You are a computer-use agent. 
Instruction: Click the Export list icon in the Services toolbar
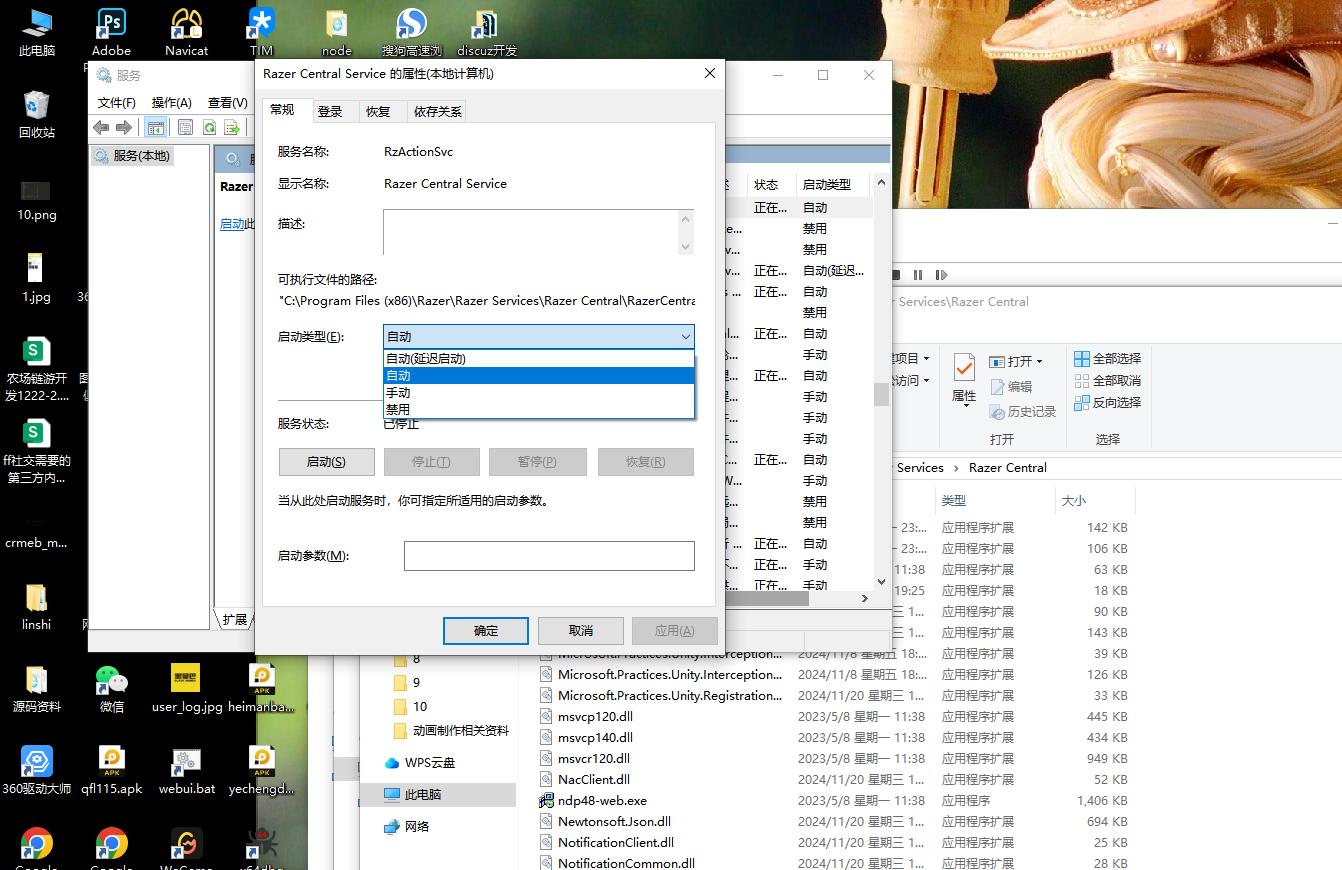point(232,127)
